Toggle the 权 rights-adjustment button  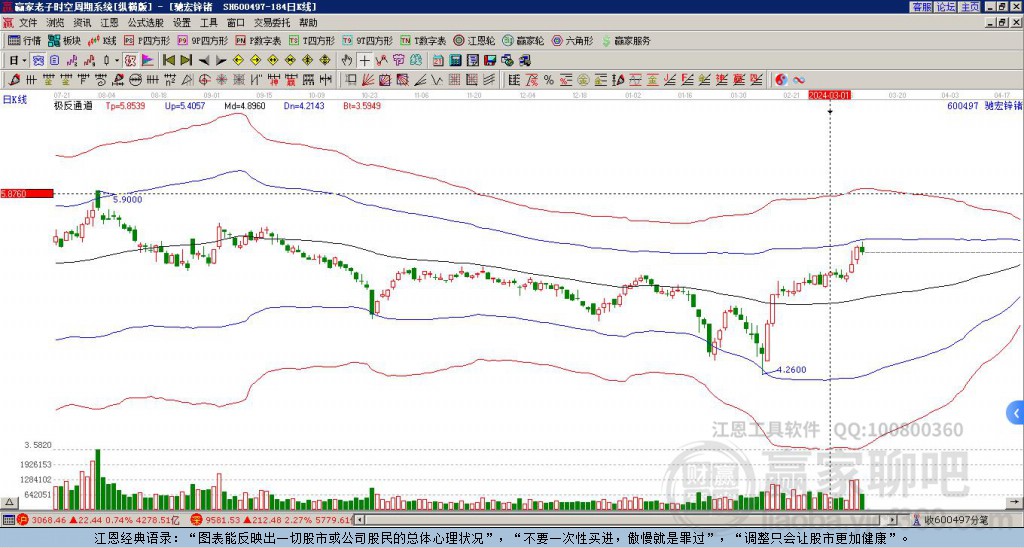[130, 60]
